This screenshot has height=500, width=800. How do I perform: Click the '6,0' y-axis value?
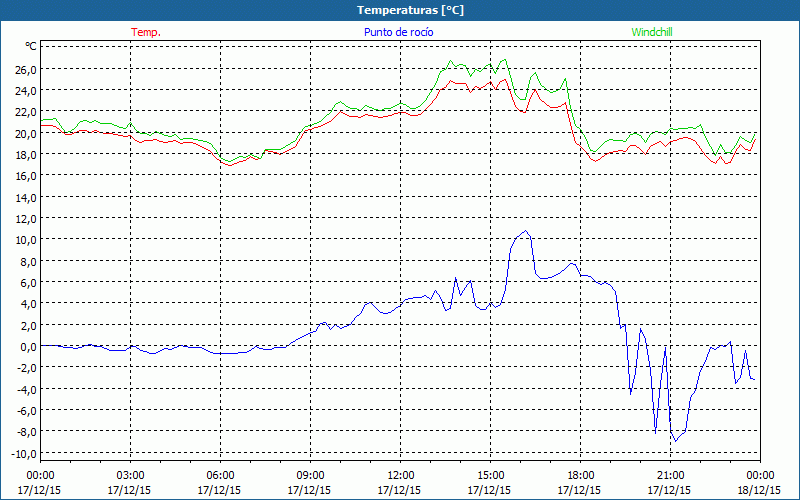[x=29, y=283]
